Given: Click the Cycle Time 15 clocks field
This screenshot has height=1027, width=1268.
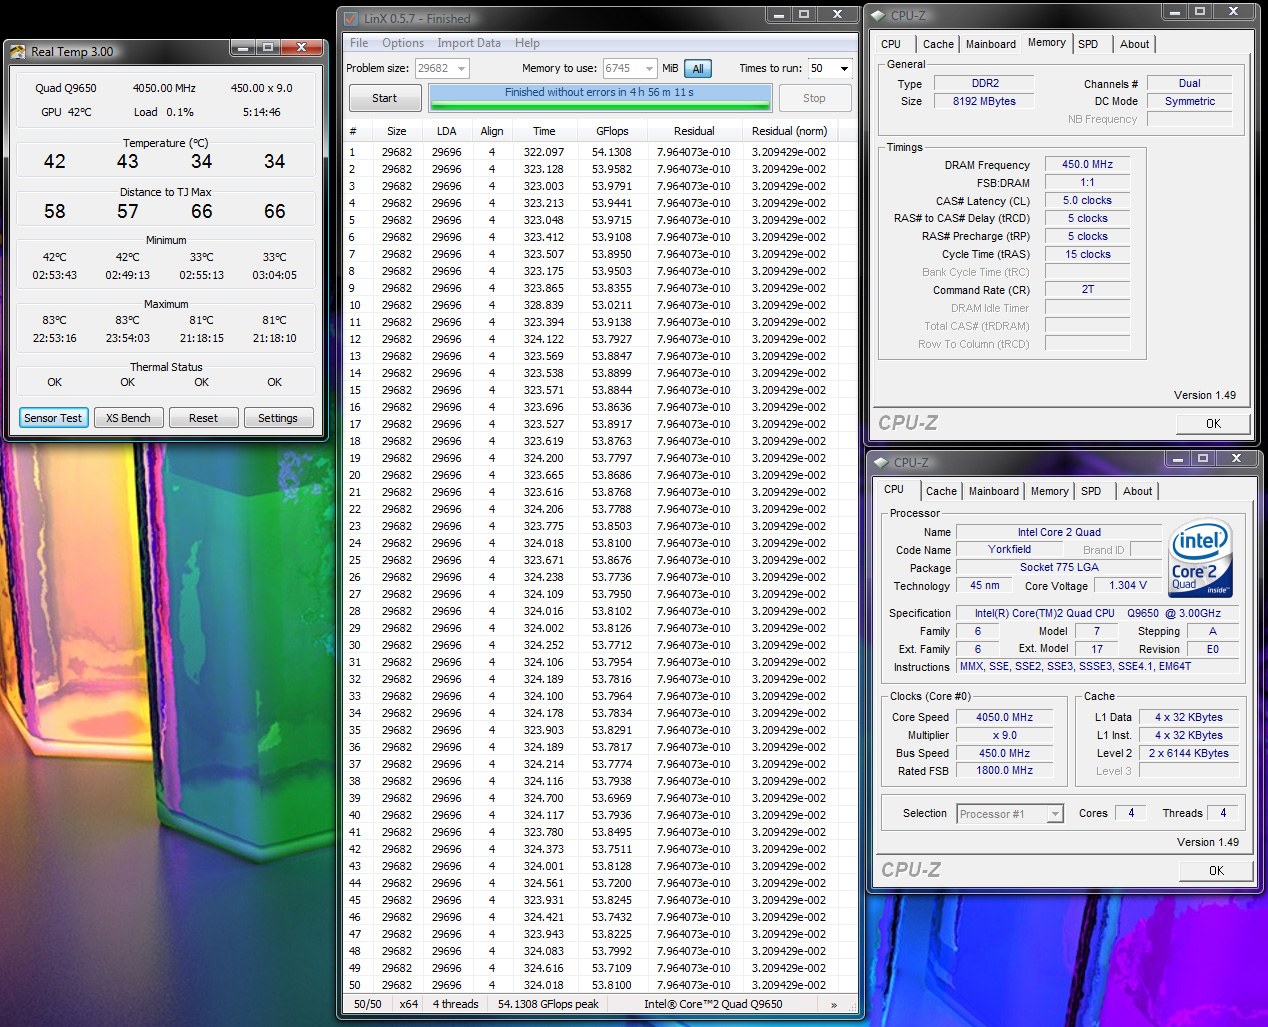Looking at the screenshot, I should (1087, 254).
